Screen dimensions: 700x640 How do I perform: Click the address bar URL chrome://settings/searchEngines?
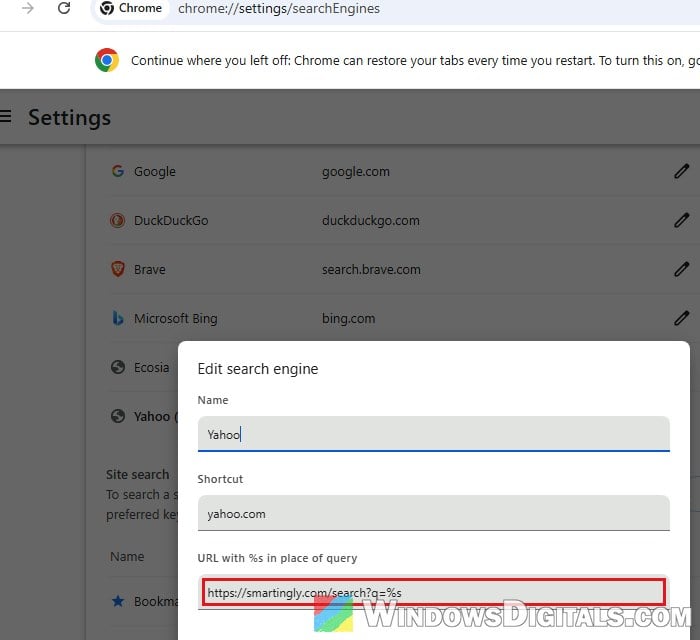click(x=279, y=8)
